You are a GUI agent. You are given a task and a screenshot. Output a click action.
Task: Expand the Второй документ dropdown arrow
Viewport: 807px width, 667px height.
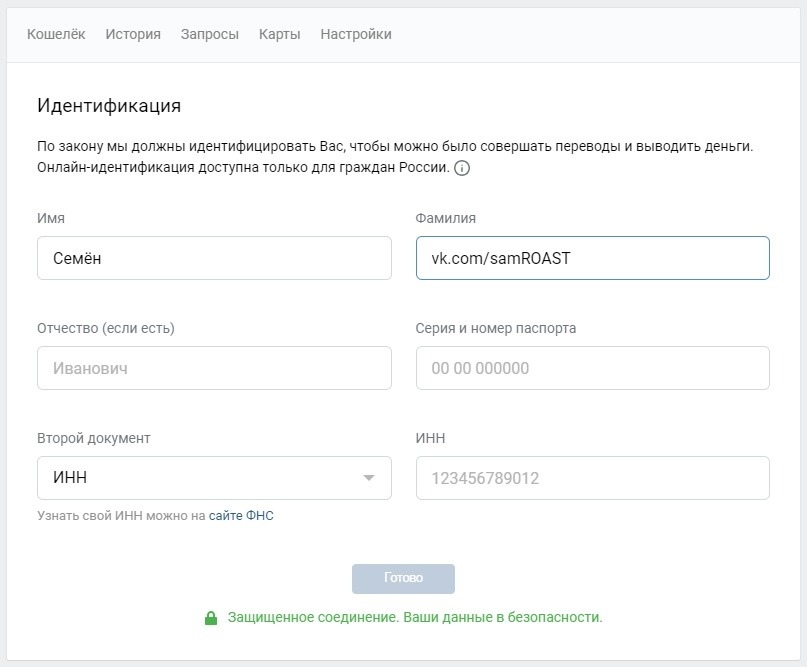369,478
